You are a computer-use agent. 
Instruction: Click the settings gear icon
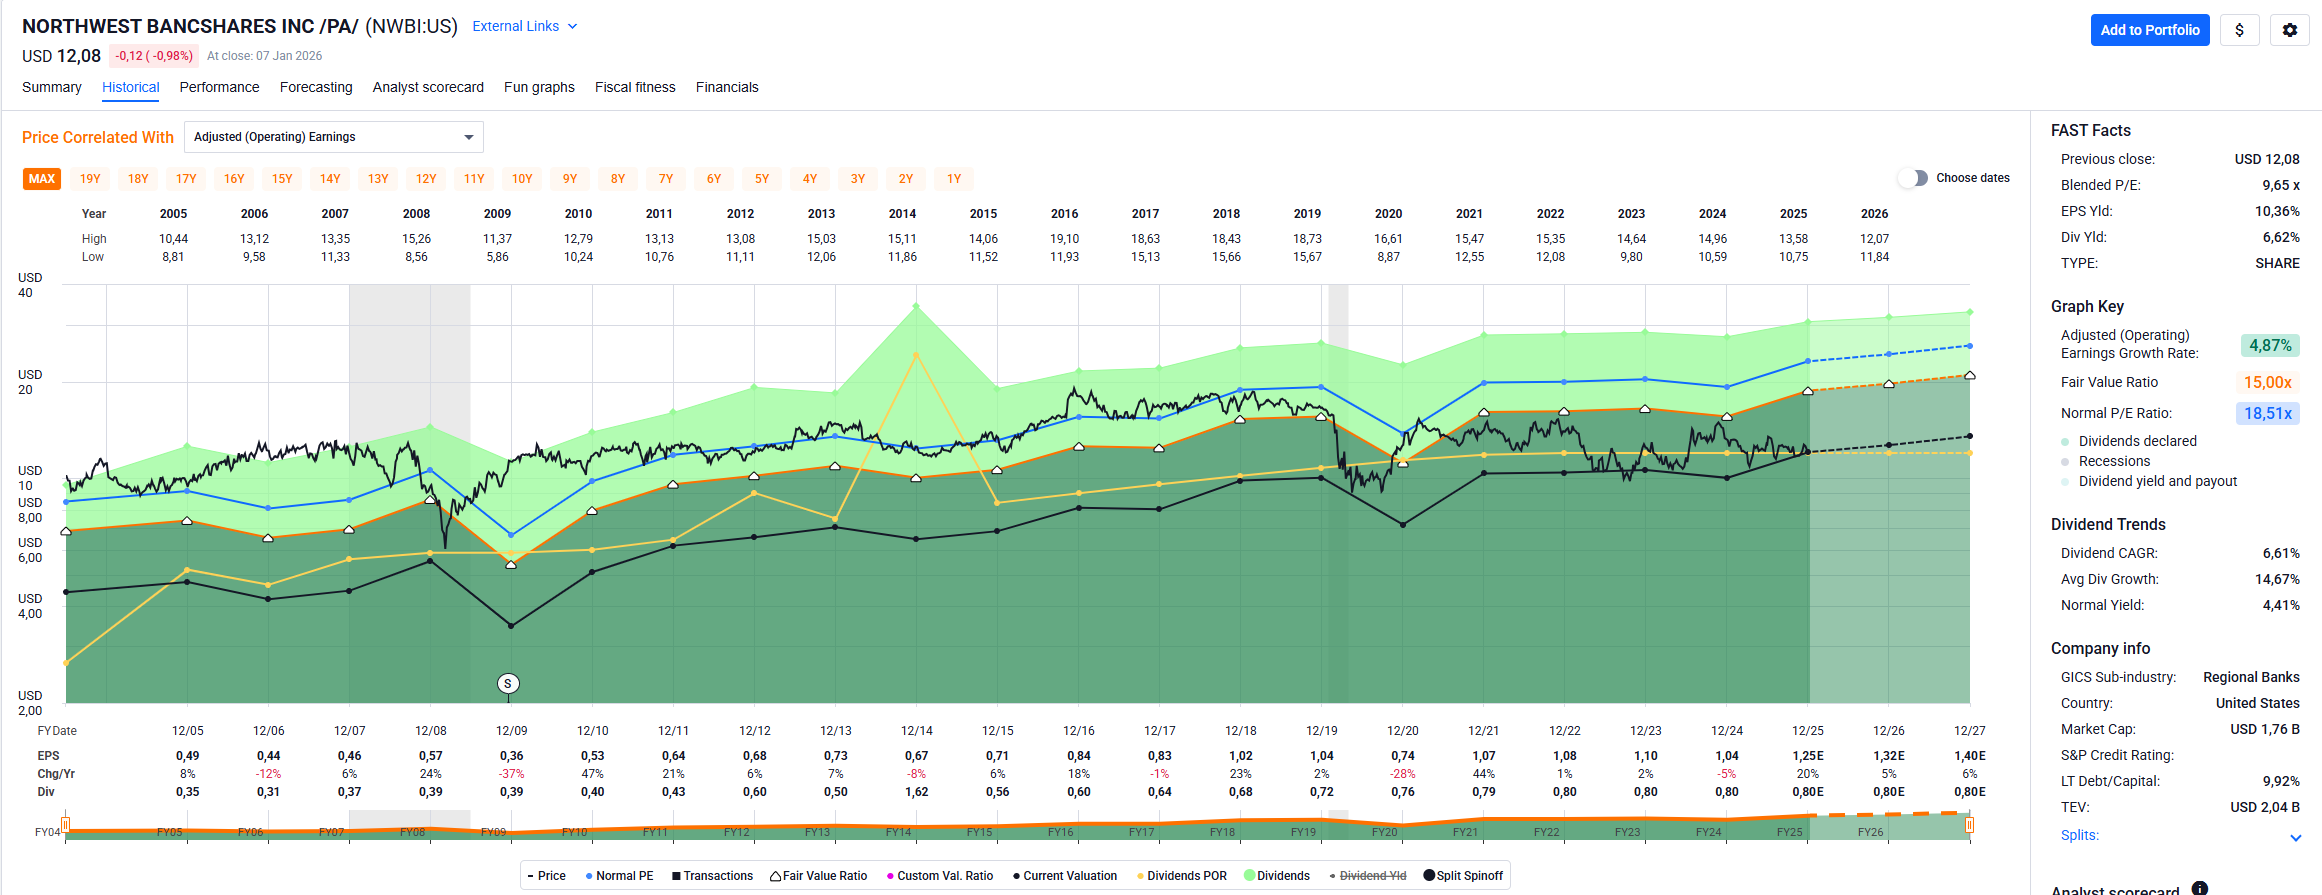click(x=2289, y=30)
